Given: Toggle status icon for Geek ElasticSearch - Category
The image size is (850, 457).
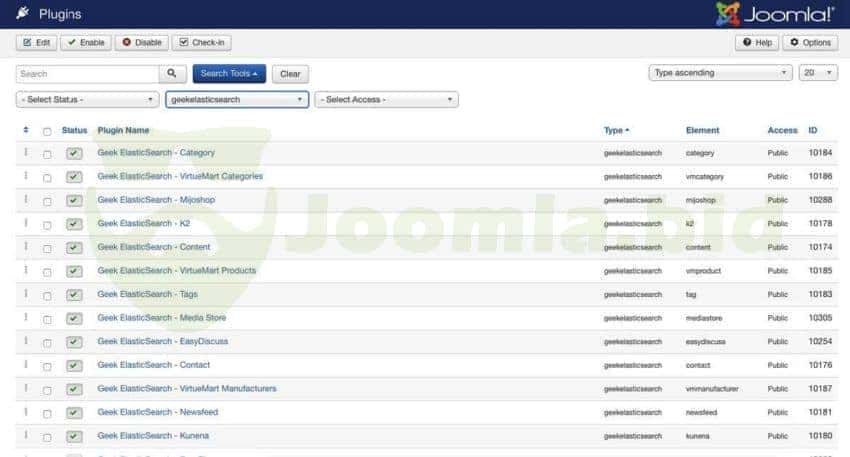Looking at the screenshot, I should tap(74, 153).
